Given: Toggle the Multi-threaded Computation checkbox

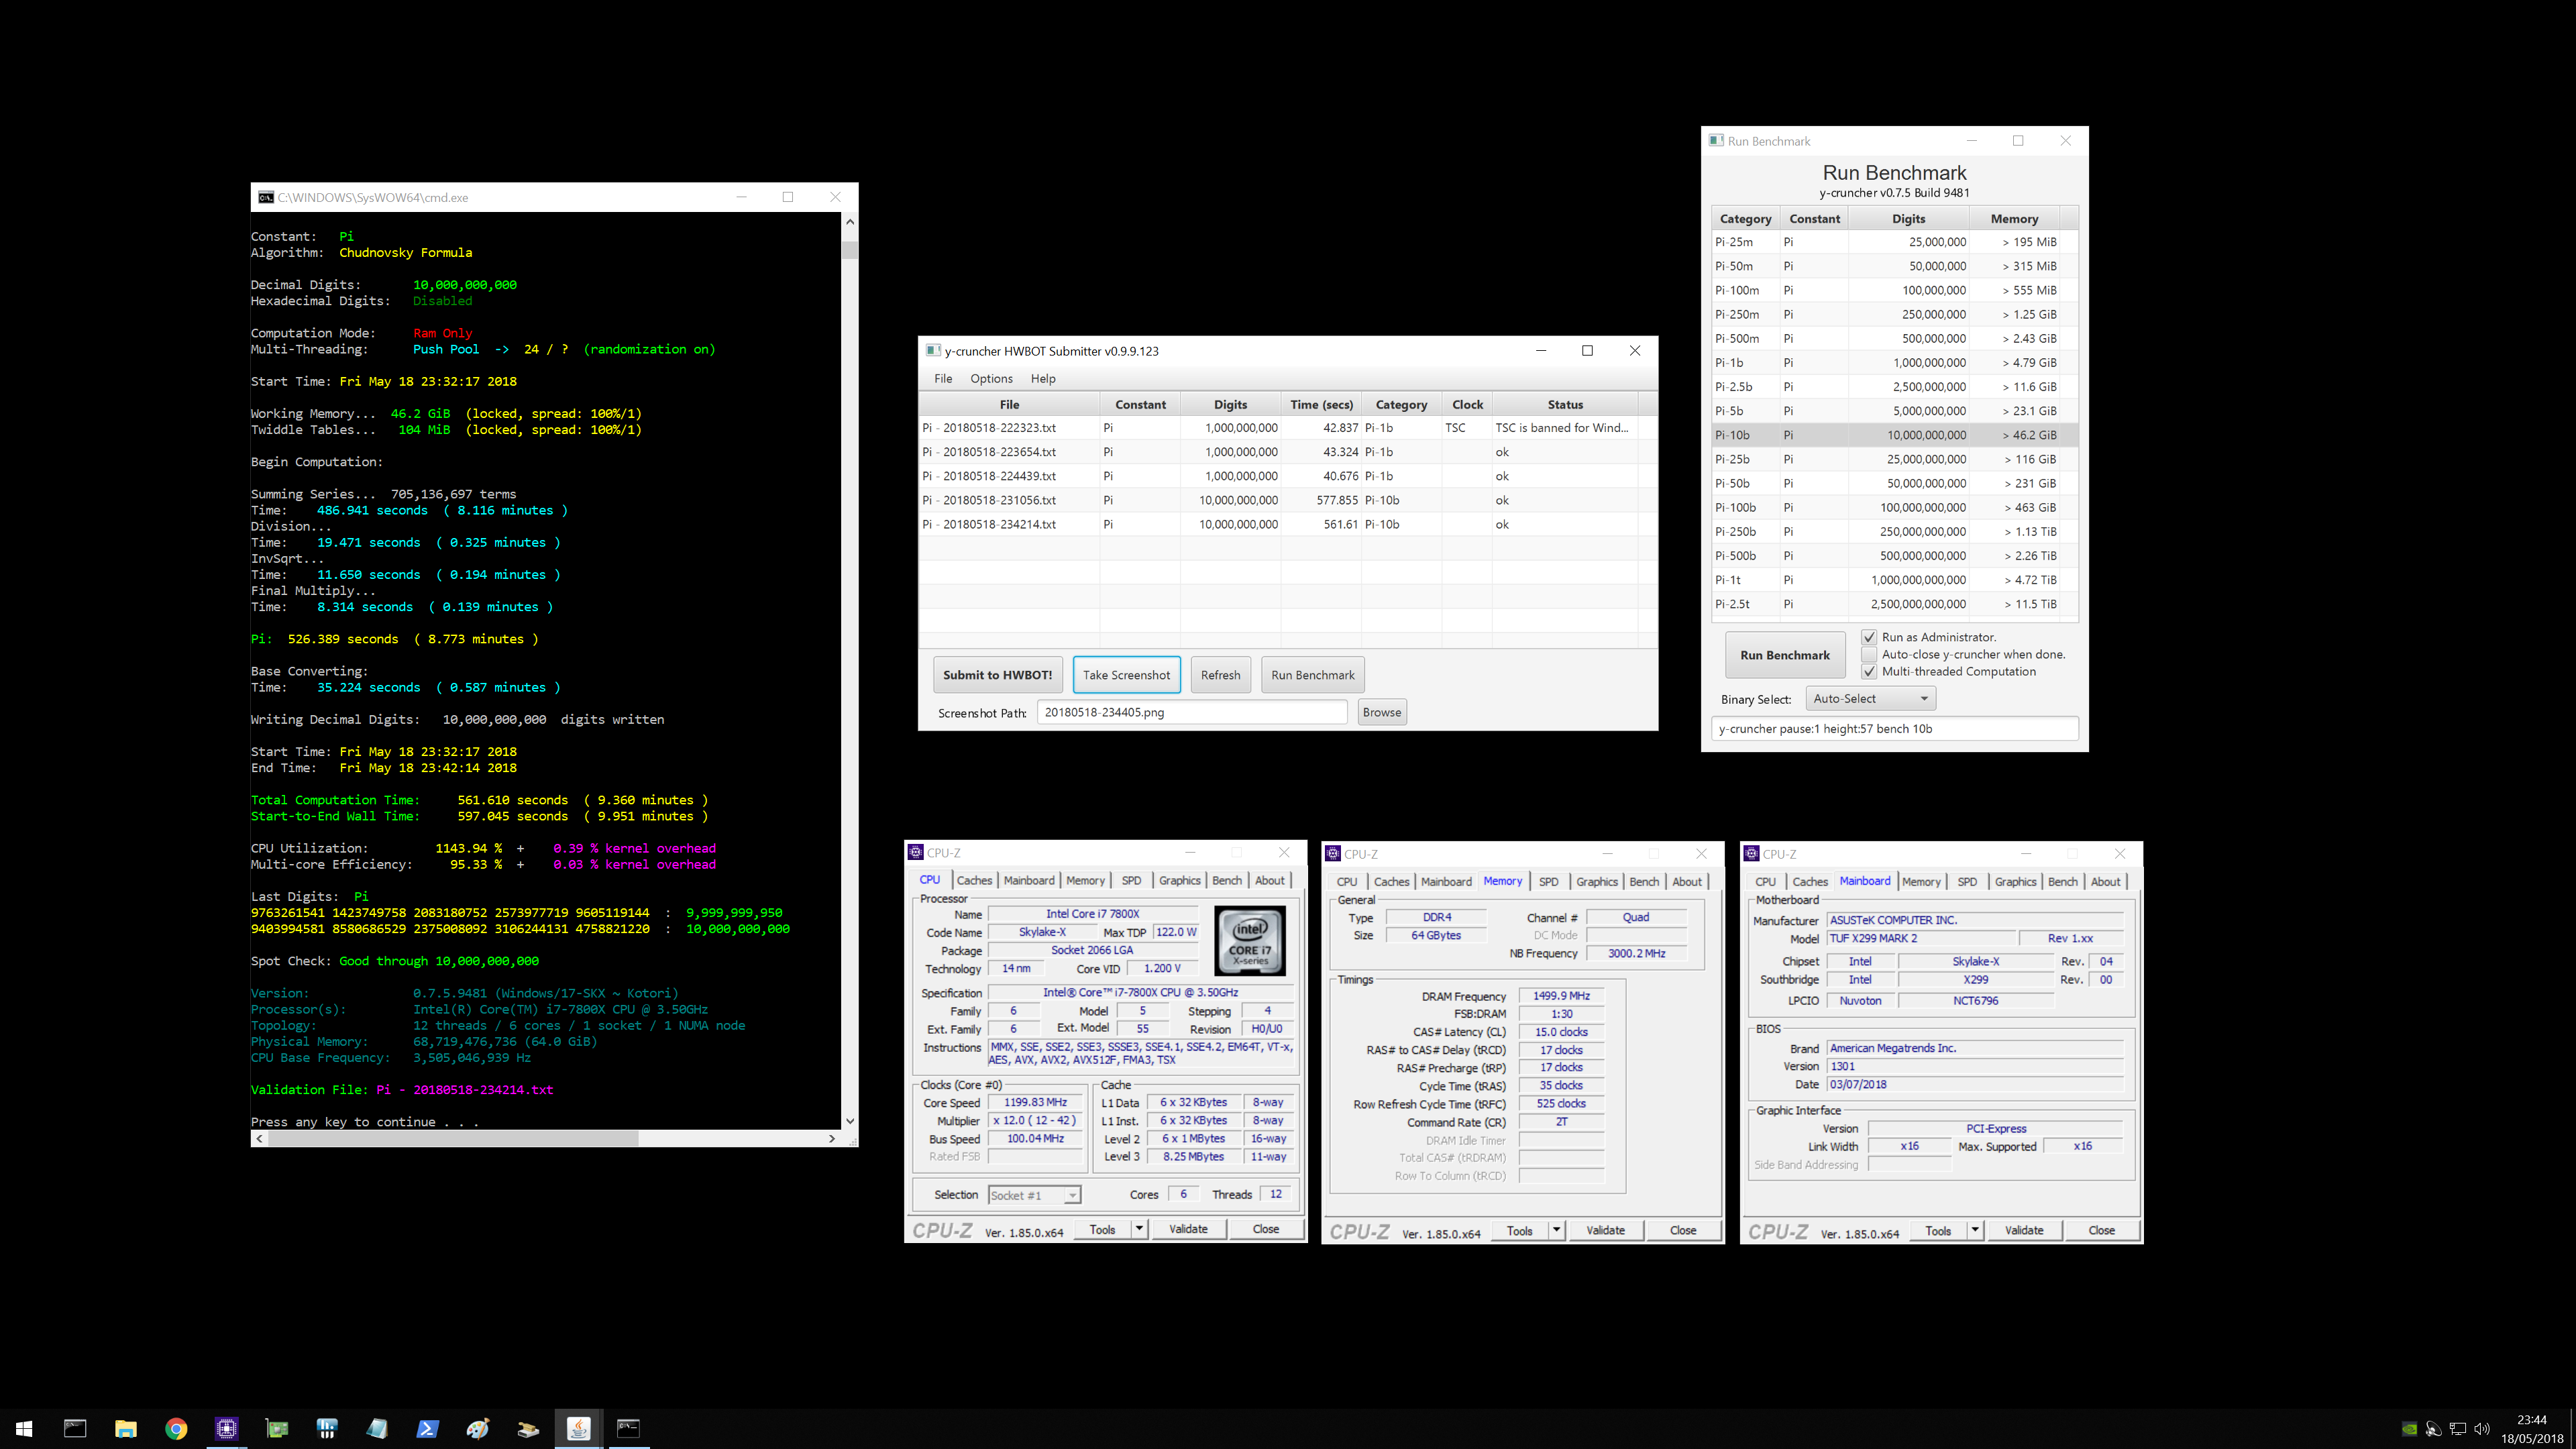Looking at the screenshot, I should tap(1868, 671).
